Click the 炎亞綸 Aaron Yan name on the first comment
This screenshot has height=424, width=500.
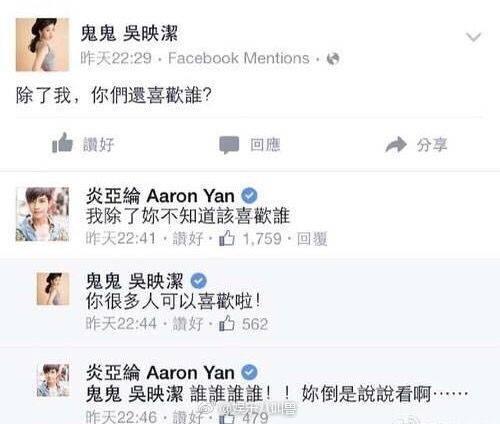tap(160, 196)
